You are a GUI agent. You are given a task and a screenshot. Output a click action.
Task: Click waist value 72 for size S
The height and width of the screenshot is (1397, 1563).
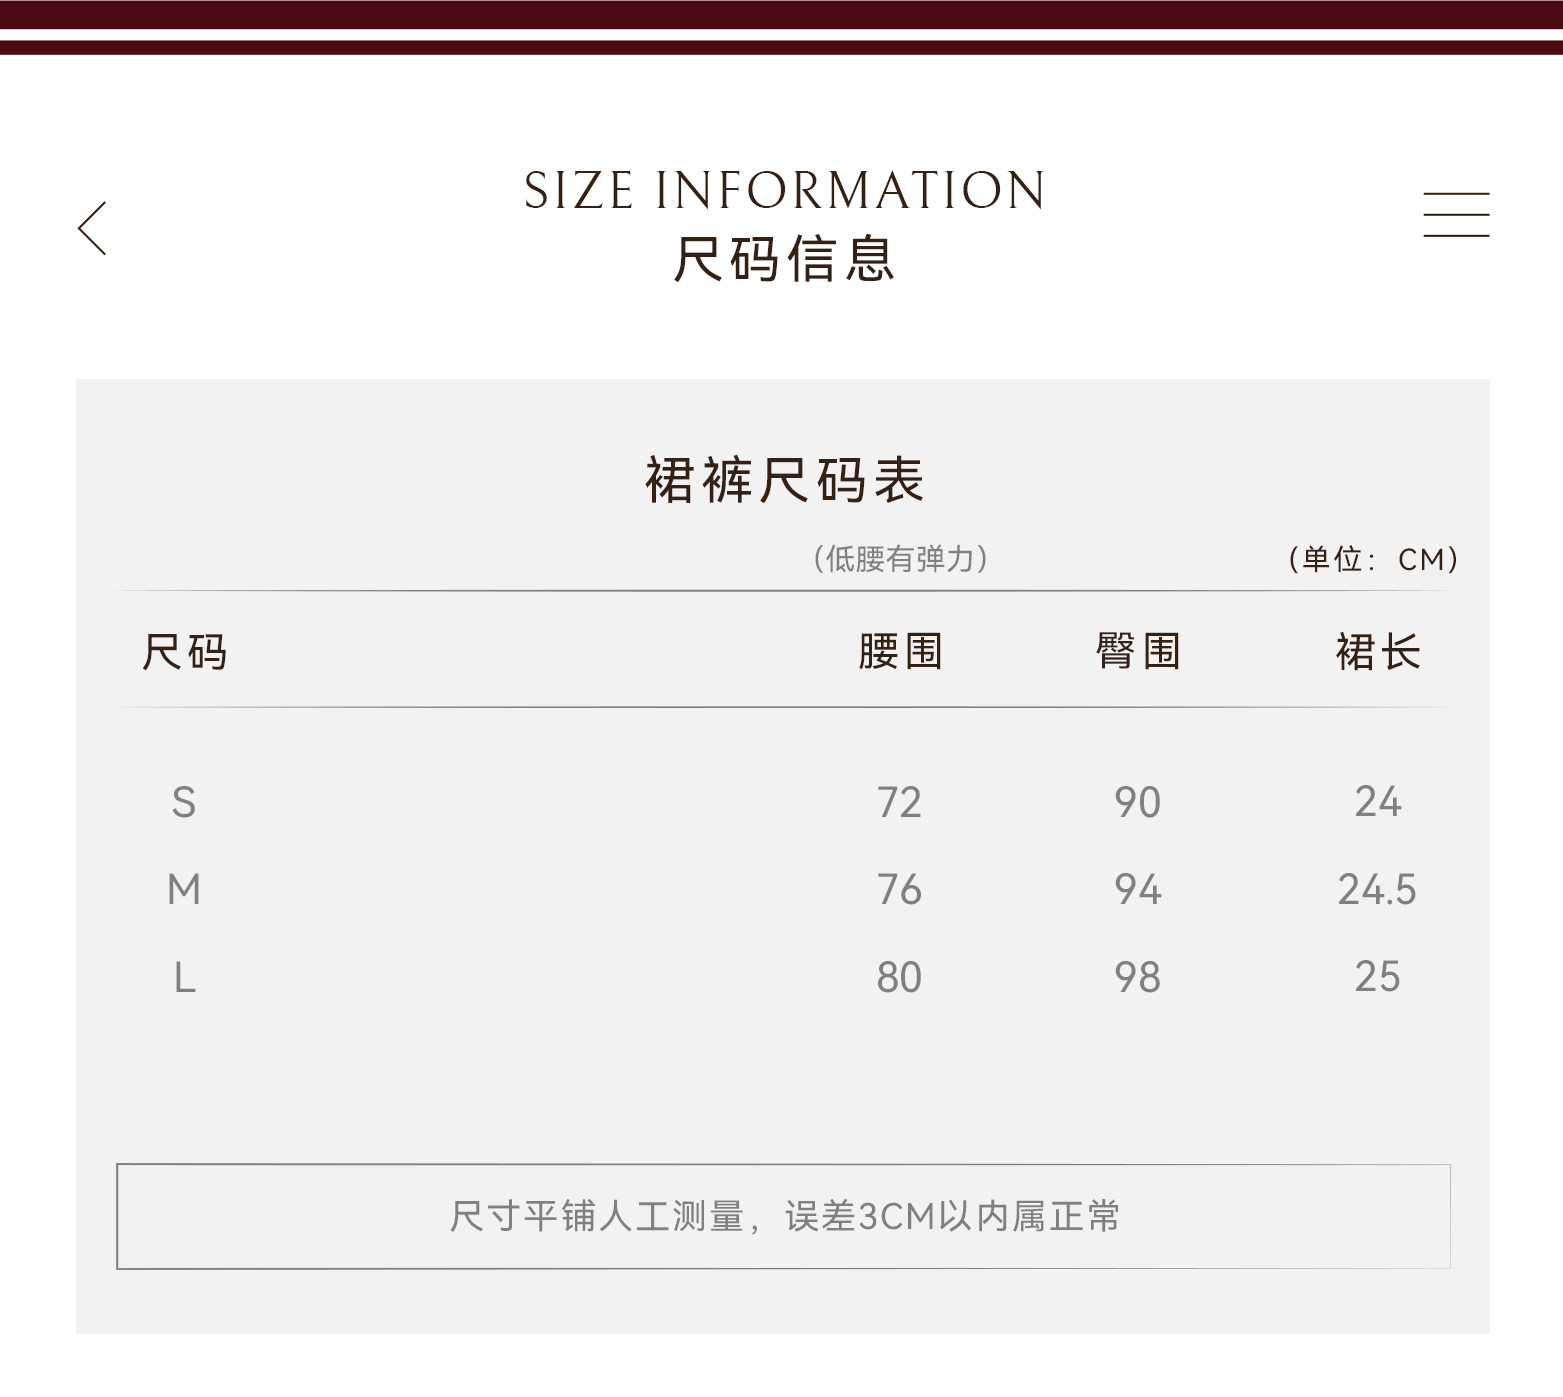click(x=899, y=802)
